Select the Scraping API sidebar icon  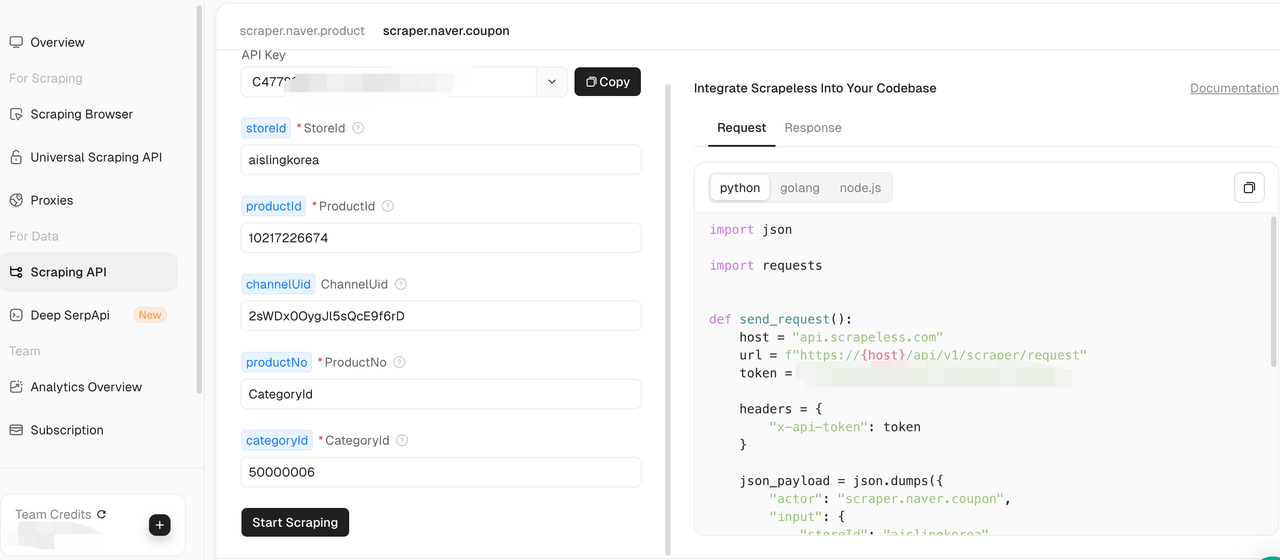coord(16,272)
